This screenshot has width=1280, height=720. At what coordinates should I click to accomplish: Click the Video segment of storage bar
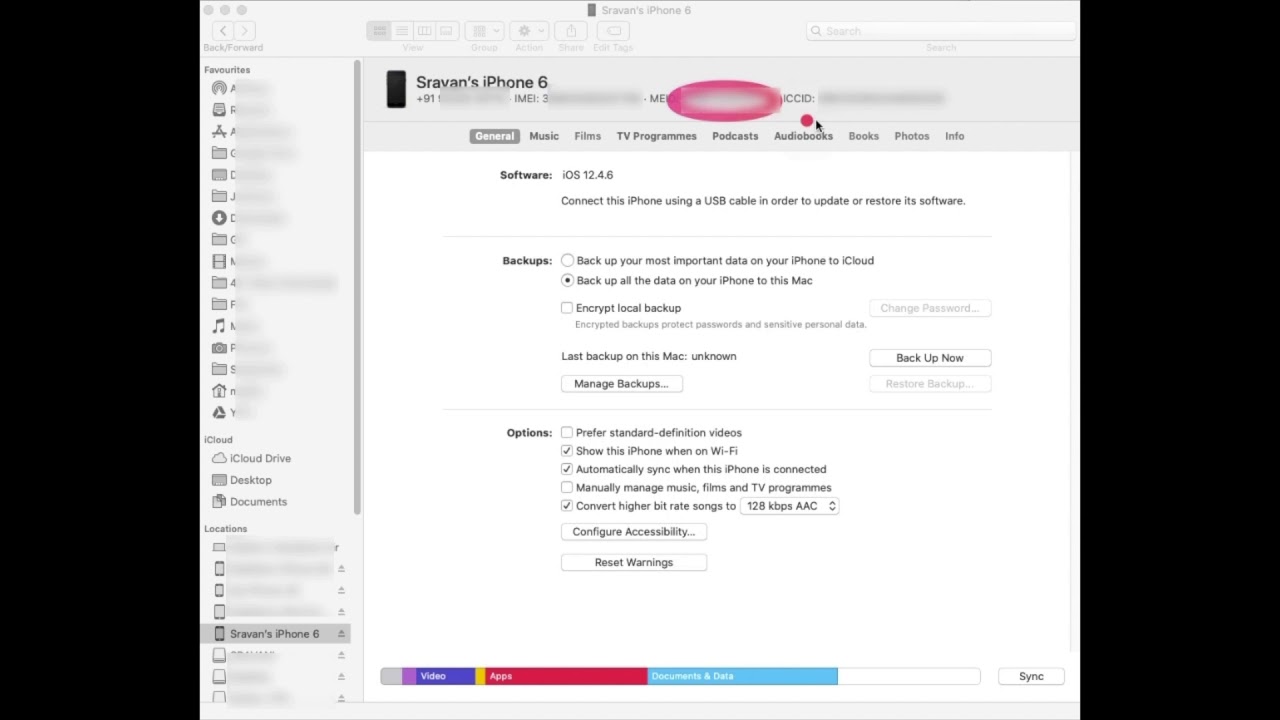point(445,677)
